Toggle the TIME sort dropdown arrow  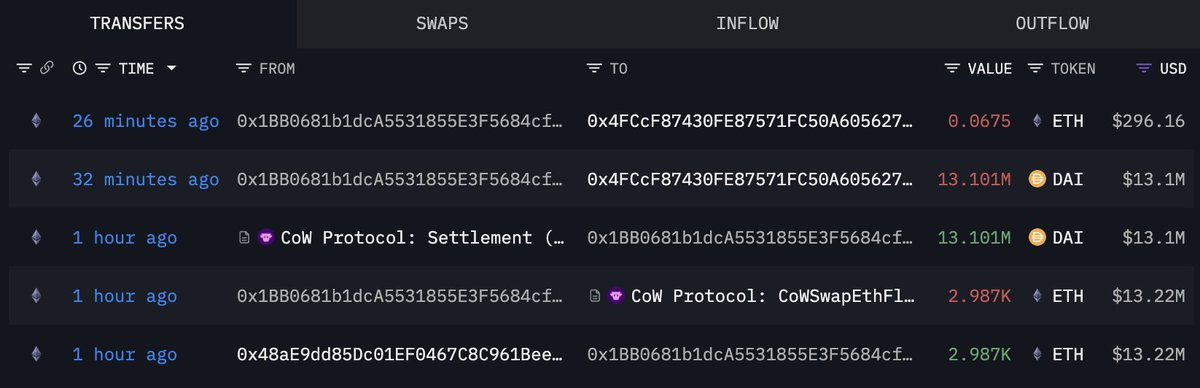pos(171,69)
